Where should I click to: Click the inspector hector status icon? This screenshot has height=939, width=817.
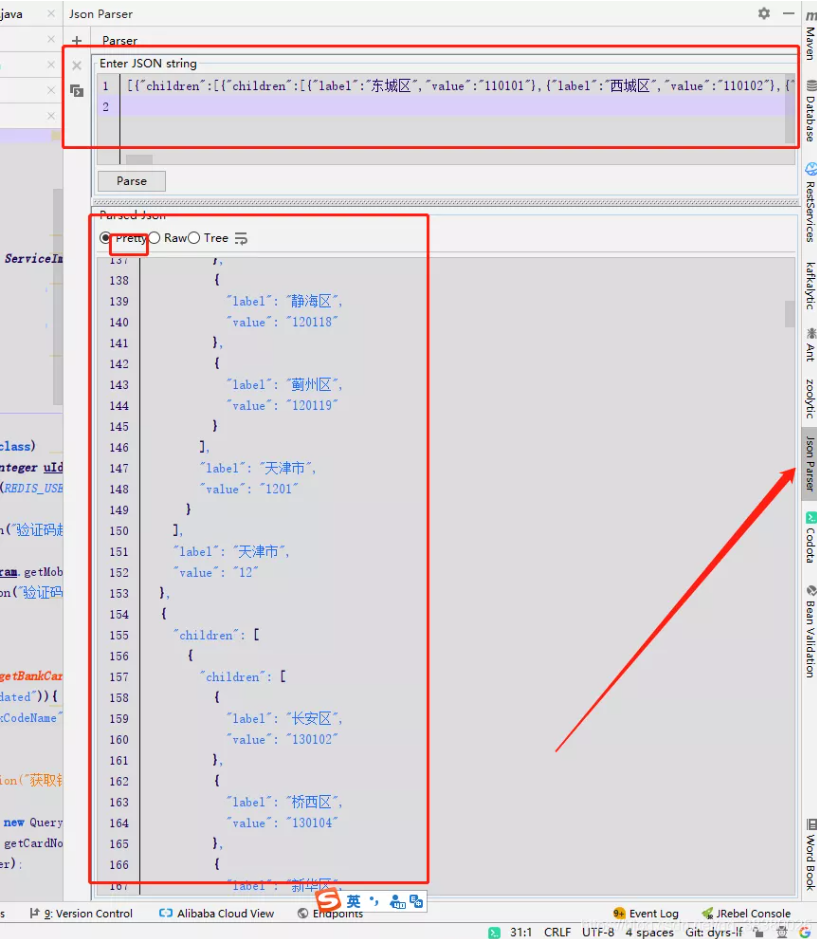coord(782,932)
